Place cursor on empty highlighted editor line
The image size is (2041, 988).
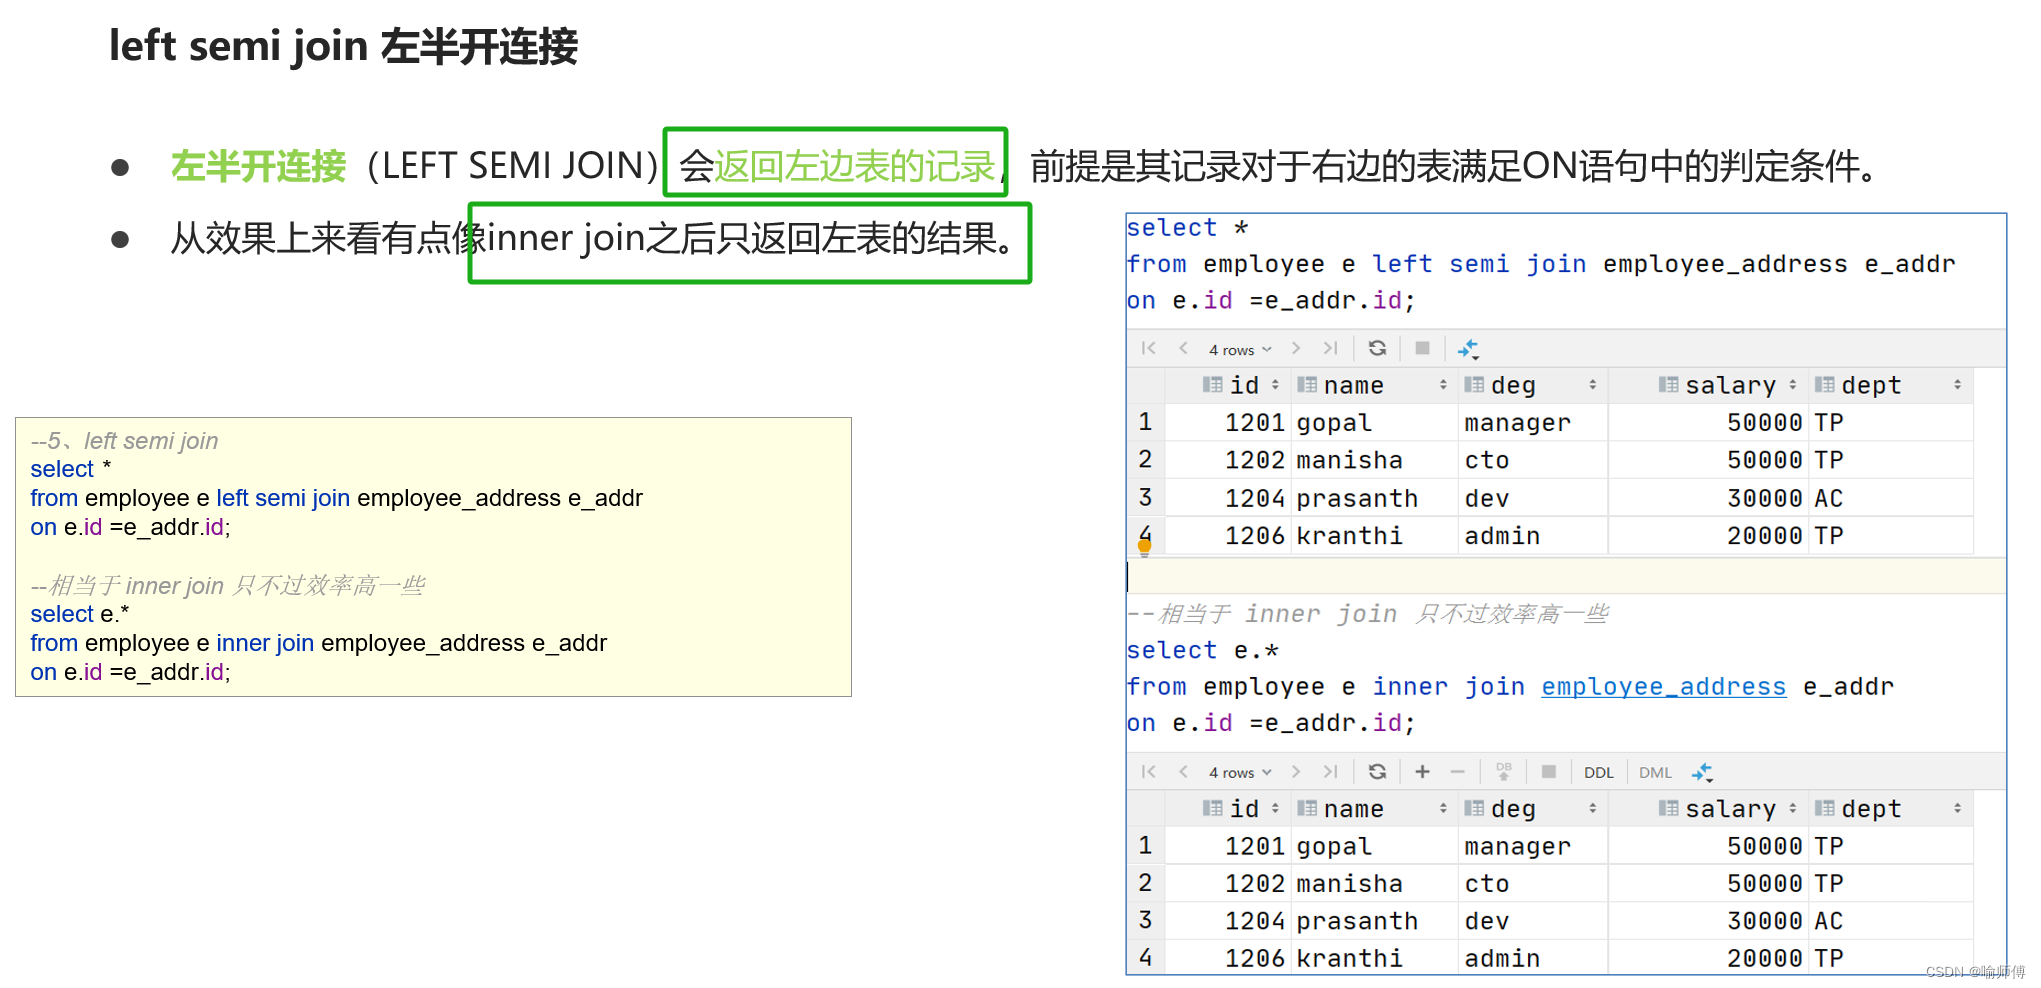pos(1566,576)
